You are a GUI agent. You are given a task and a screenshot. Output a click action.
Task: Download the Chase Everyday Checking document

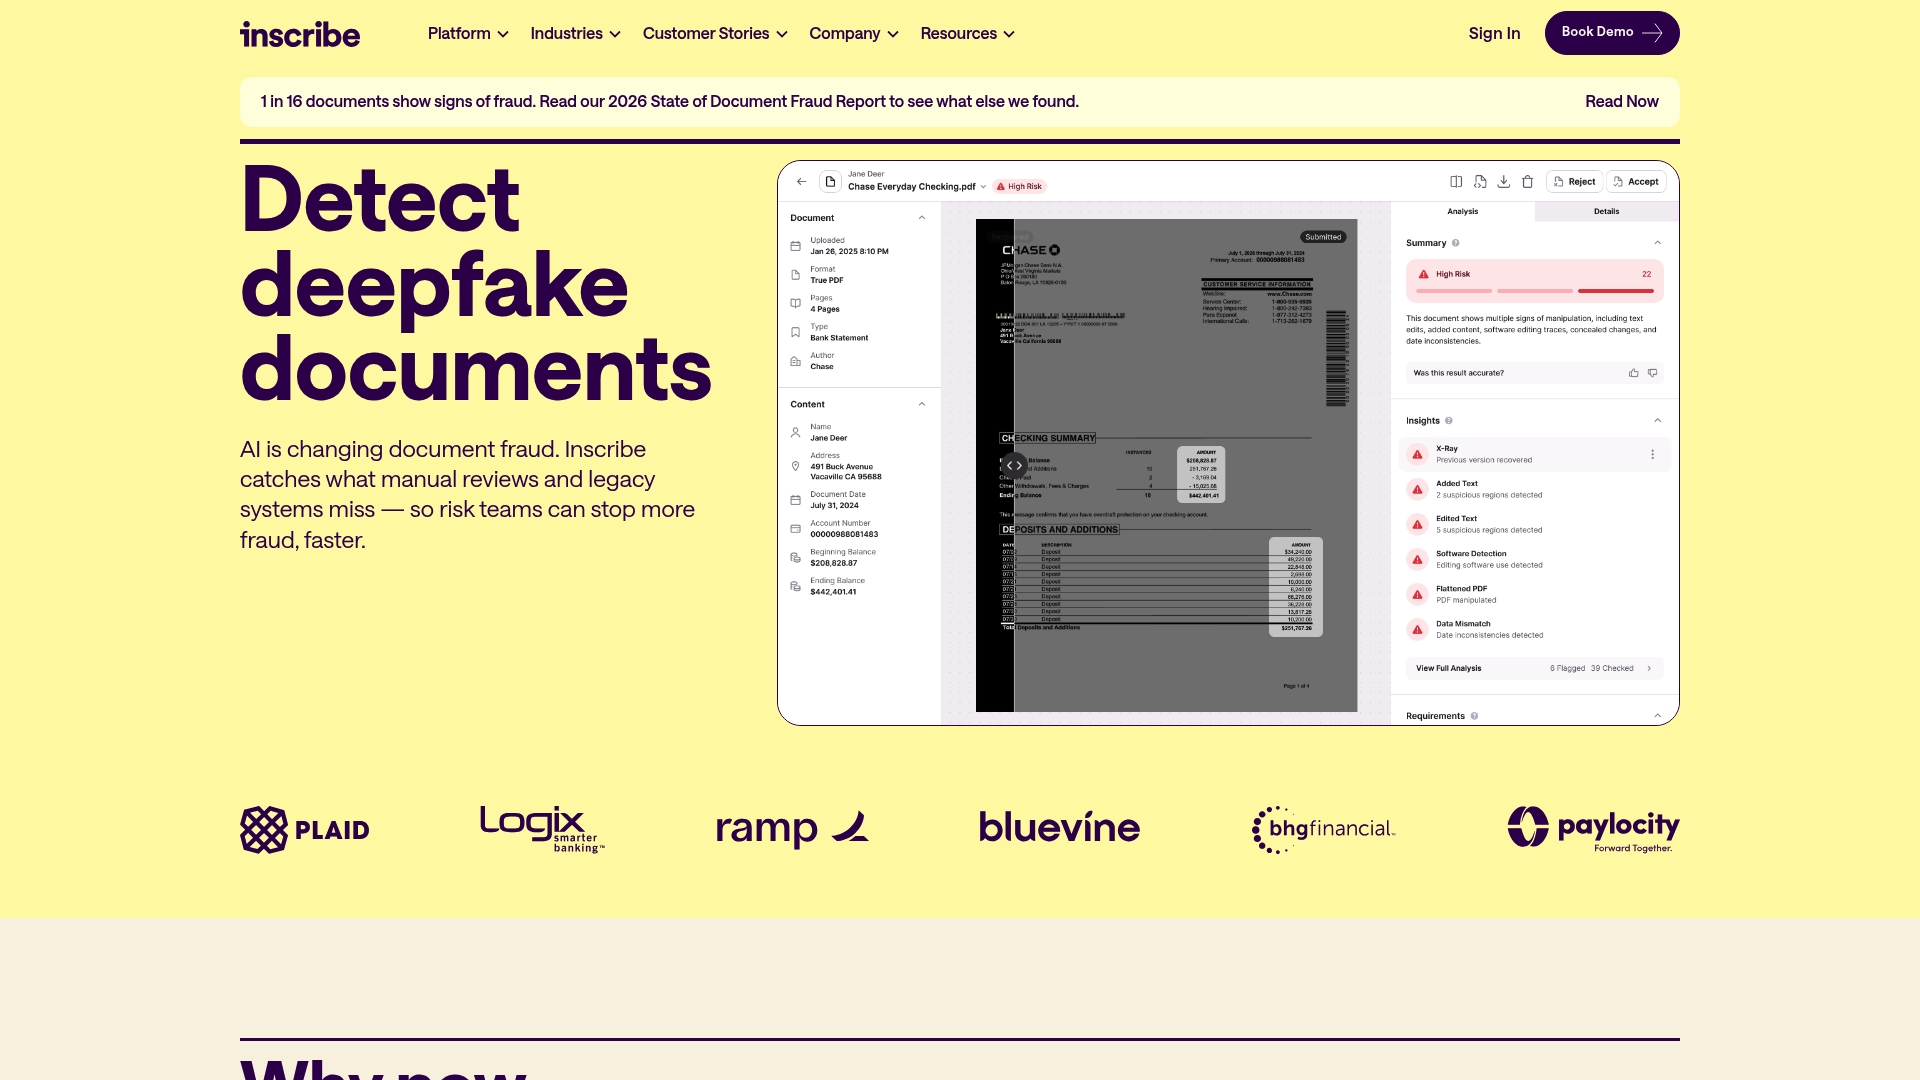tap(1504, 182)
